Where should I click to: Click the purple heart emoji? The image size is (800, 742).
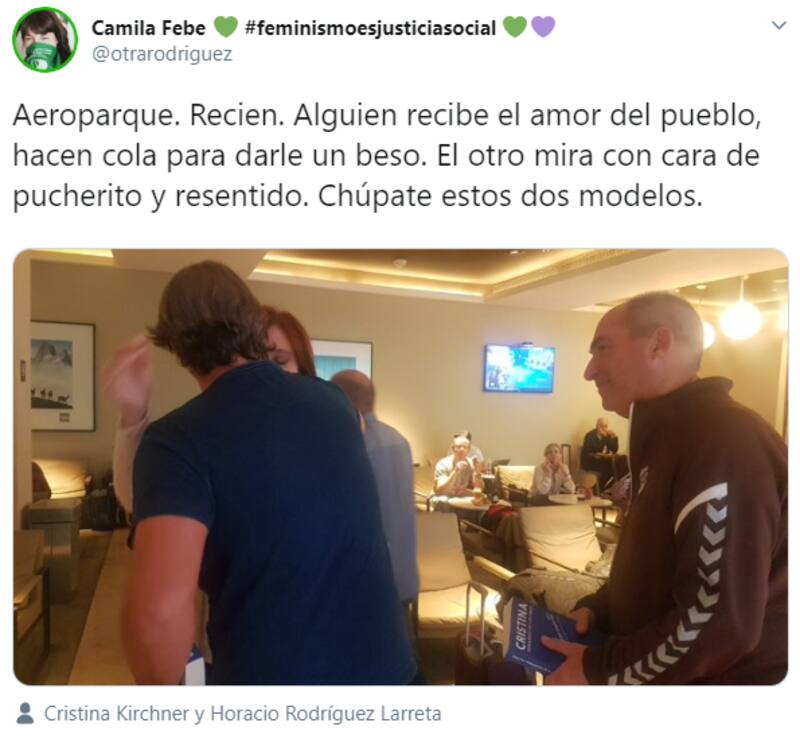click(542, 27)
